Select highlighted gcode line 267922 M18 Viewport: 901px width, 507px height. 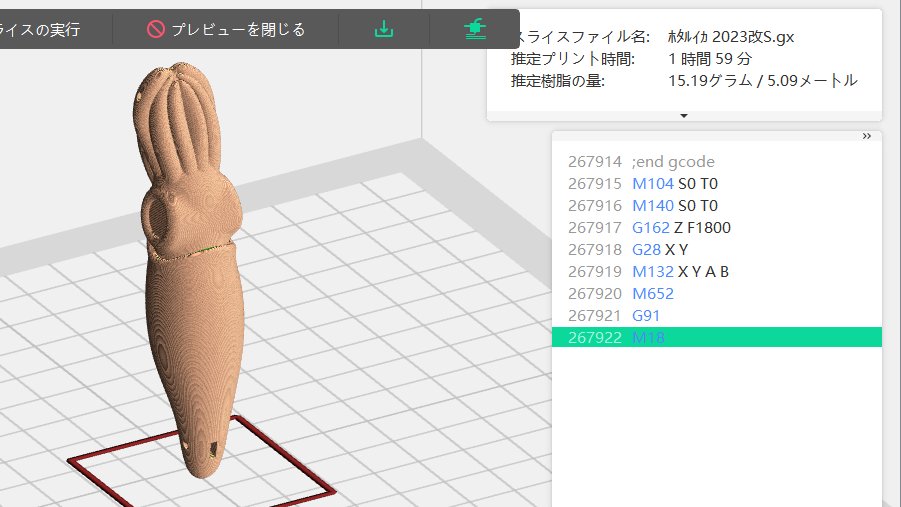pyautogui.click(x=717, y=337)
